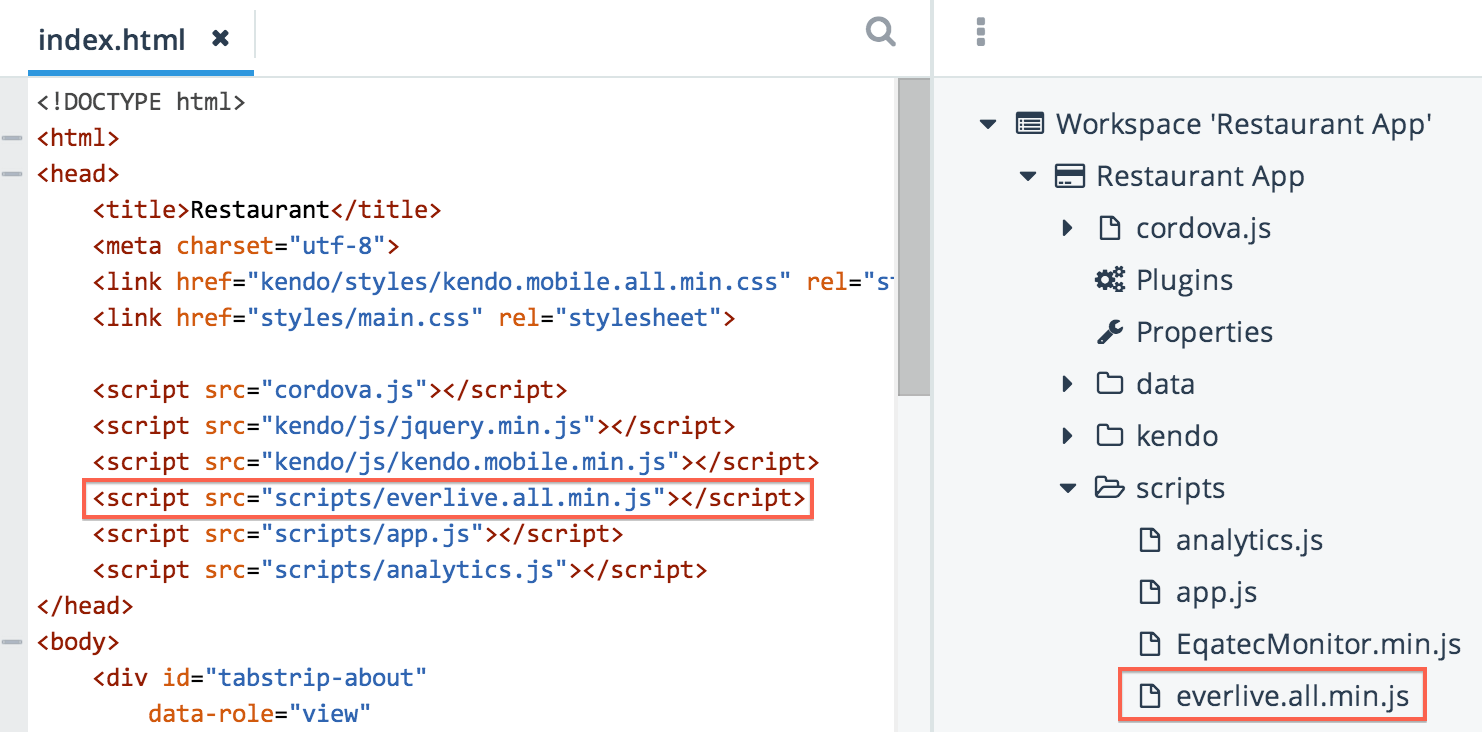Select the scripts folder label

coord(1181,489)
